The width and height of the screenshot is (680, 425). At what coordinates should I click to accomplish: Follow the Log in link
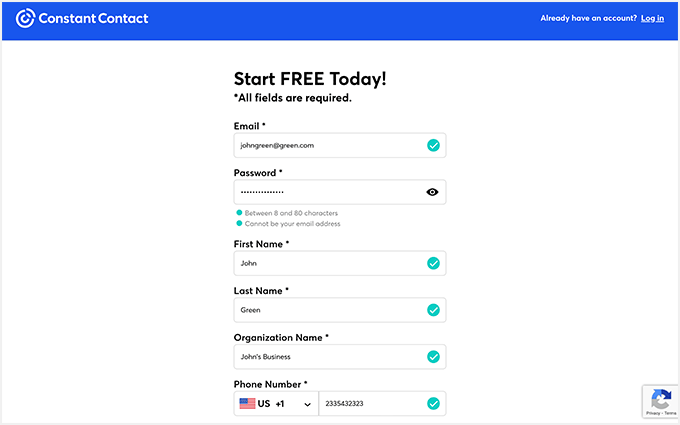click(x=652, y=18)
